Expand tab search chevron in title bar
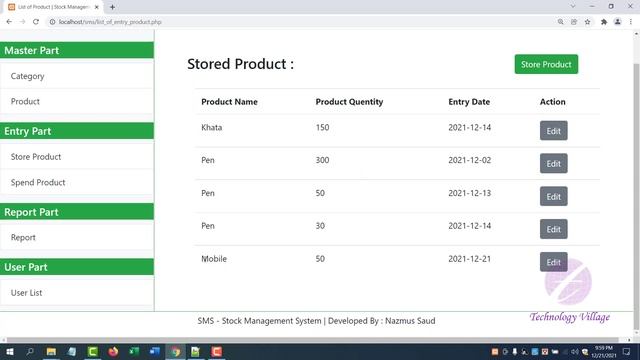Image resolution: width=640 pixels, height=360 pixels. point(573,7)
